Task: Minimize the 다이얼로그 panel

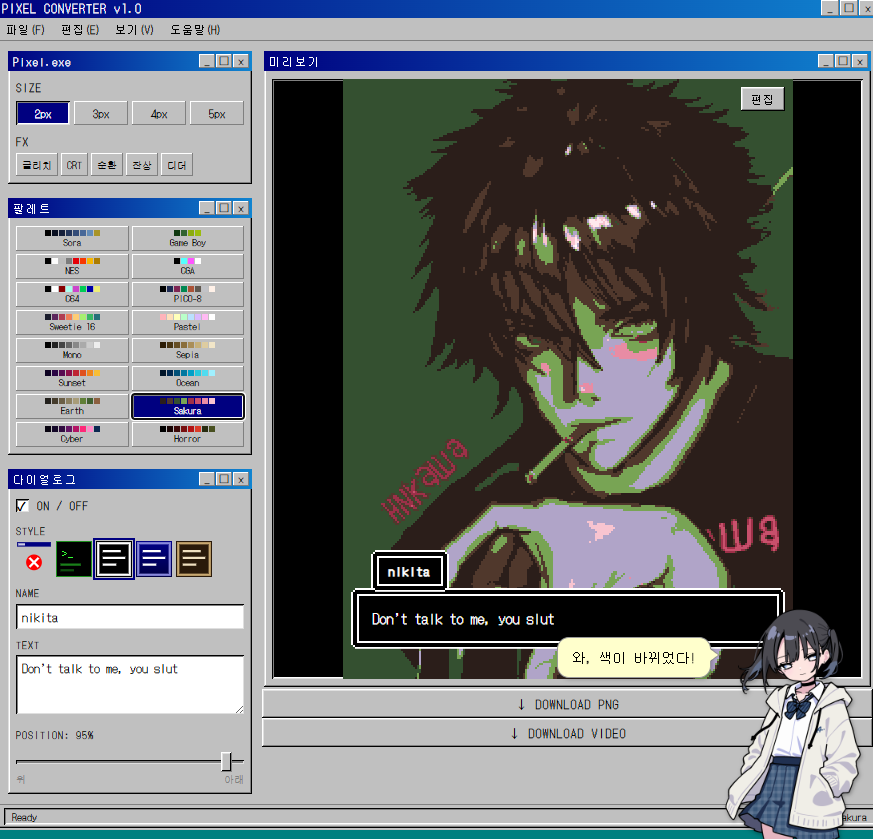Action: (x=207, y=479)
